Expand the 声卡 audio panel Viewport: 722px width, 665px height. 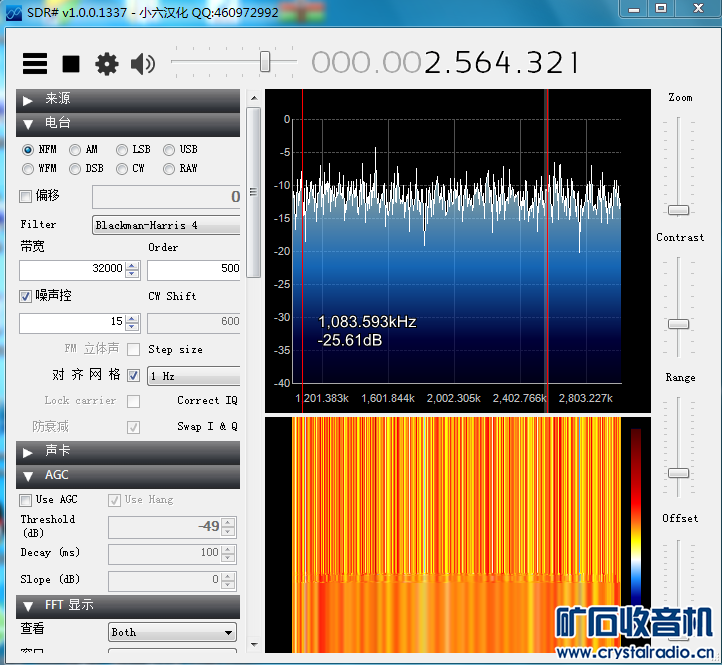[128, 452]
